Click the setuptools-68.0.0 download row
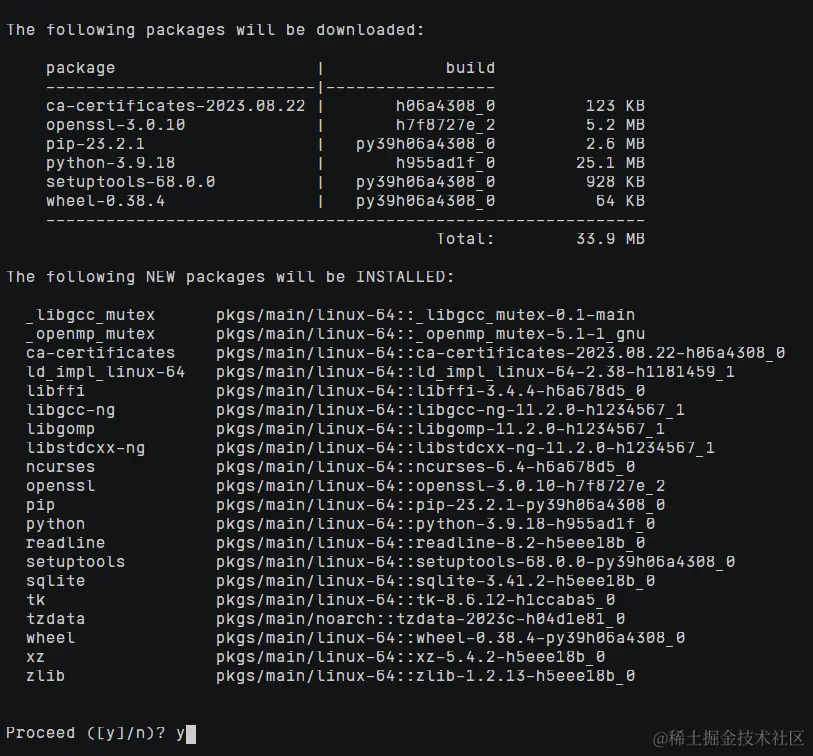The height and width of the screenshot is (756, 813). (345, 182)
